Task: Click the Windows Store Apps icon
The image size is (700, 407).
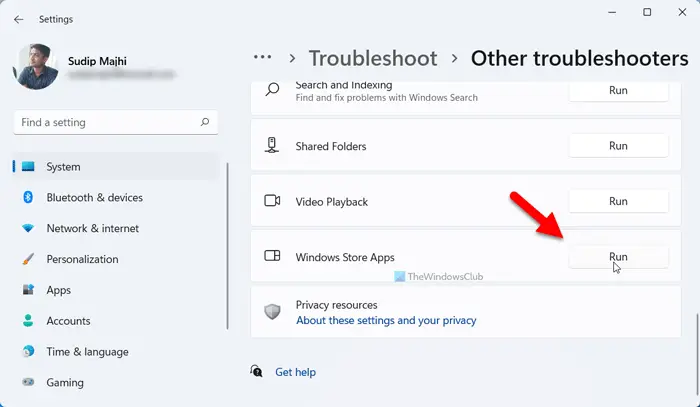Action: 272,256
